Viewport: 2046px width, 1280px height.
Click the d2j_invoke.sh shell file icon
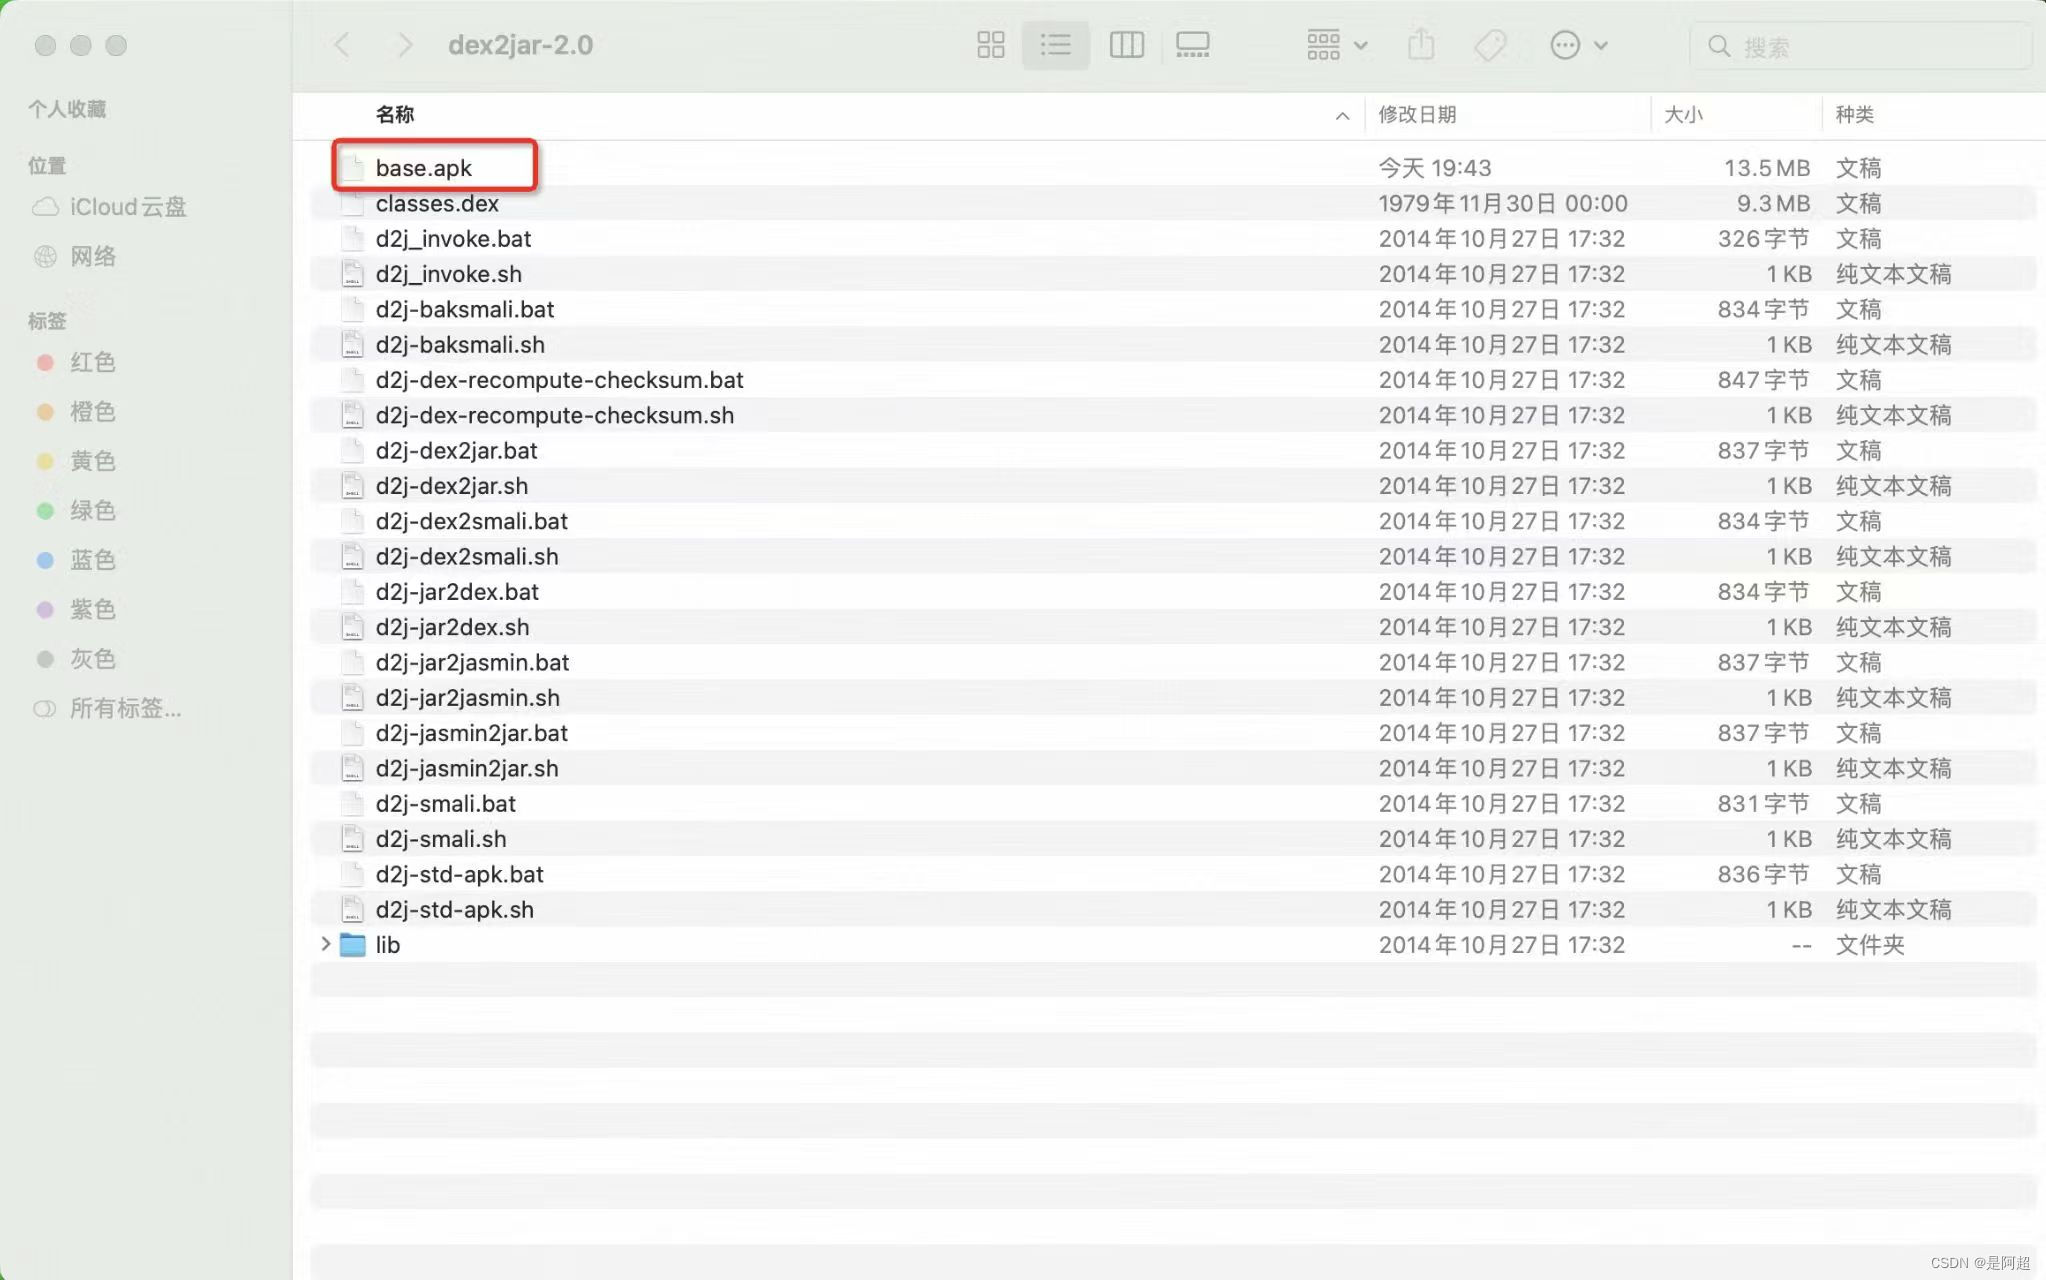coord(352,274)
